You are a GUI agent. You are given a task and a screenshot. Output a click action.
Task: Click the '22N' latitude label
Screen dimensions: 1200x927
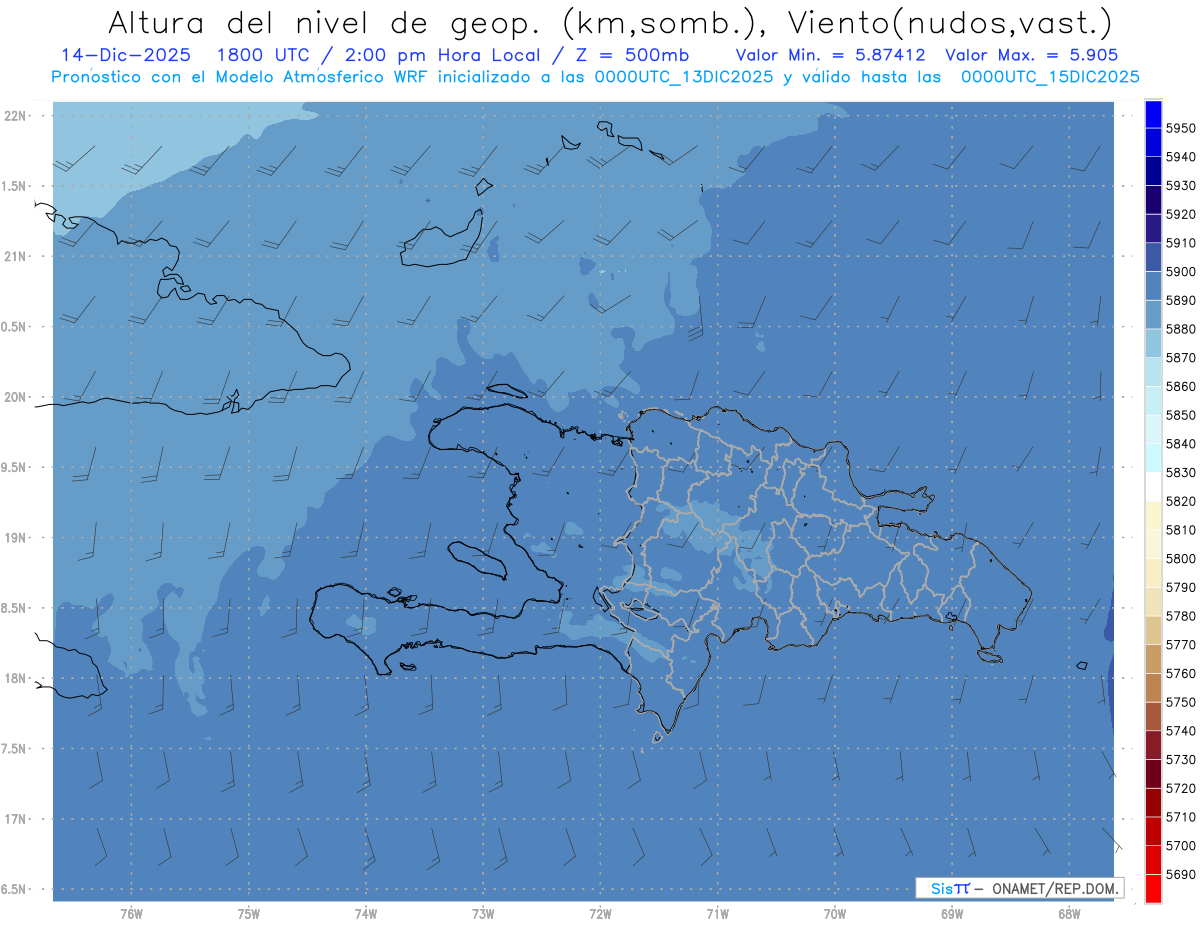point(16,116)
